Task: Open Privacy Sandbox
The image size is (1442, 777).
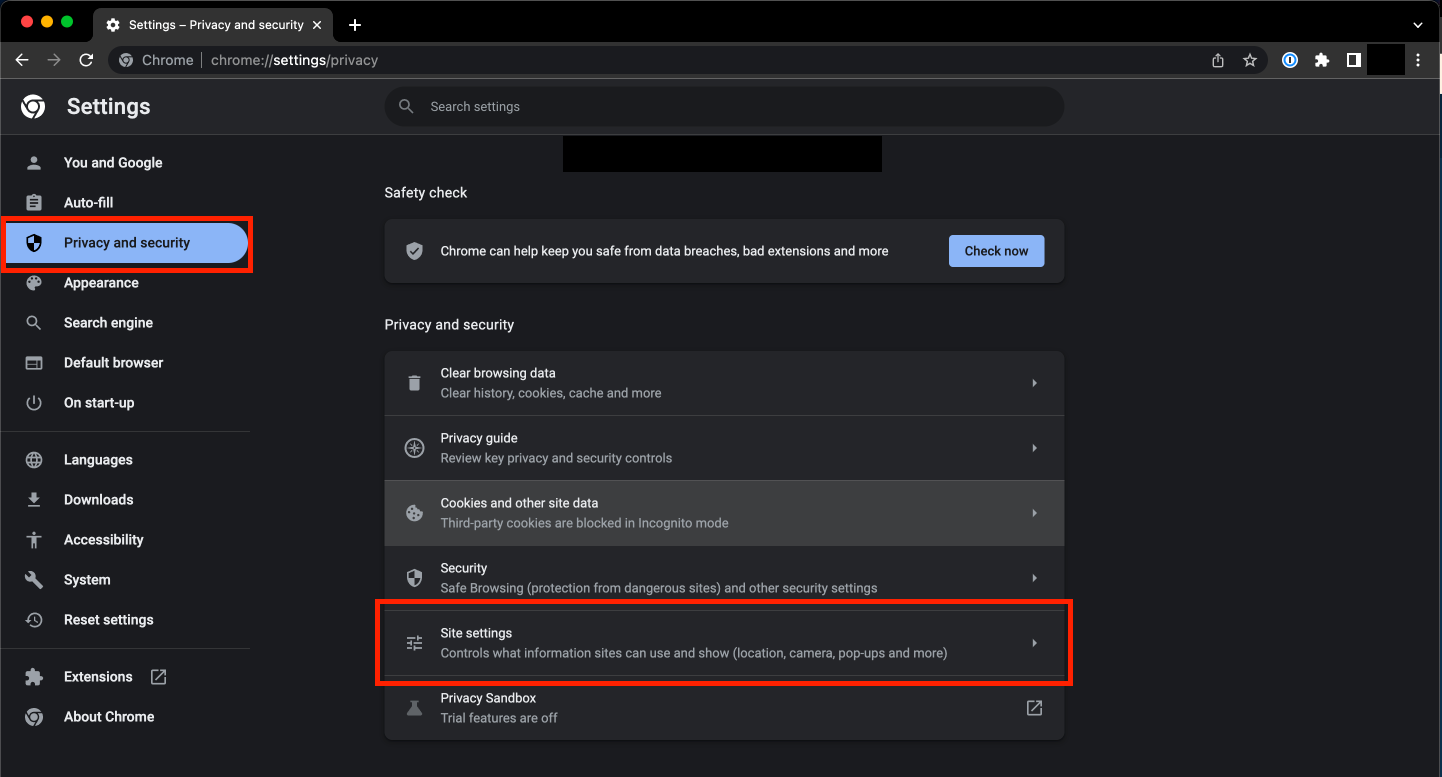Action: coord(724,708)
